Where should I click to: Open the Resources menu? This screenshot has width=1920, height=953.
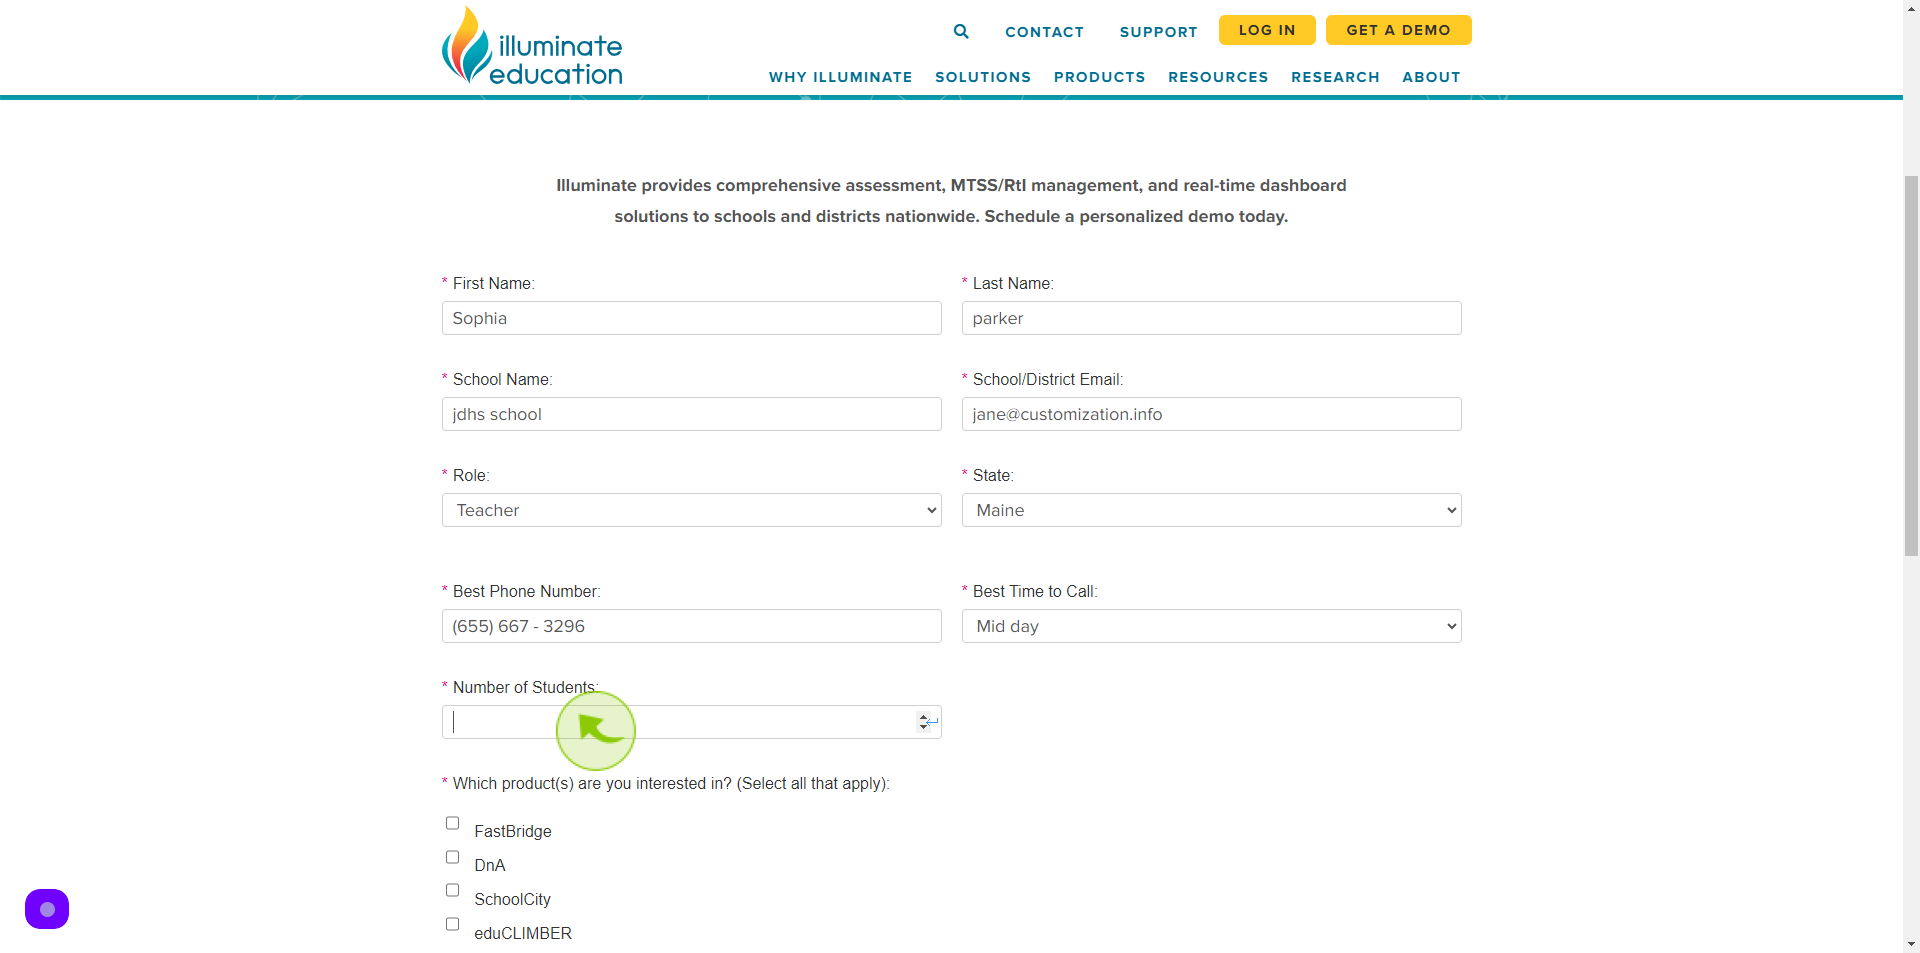(1218, 77)
